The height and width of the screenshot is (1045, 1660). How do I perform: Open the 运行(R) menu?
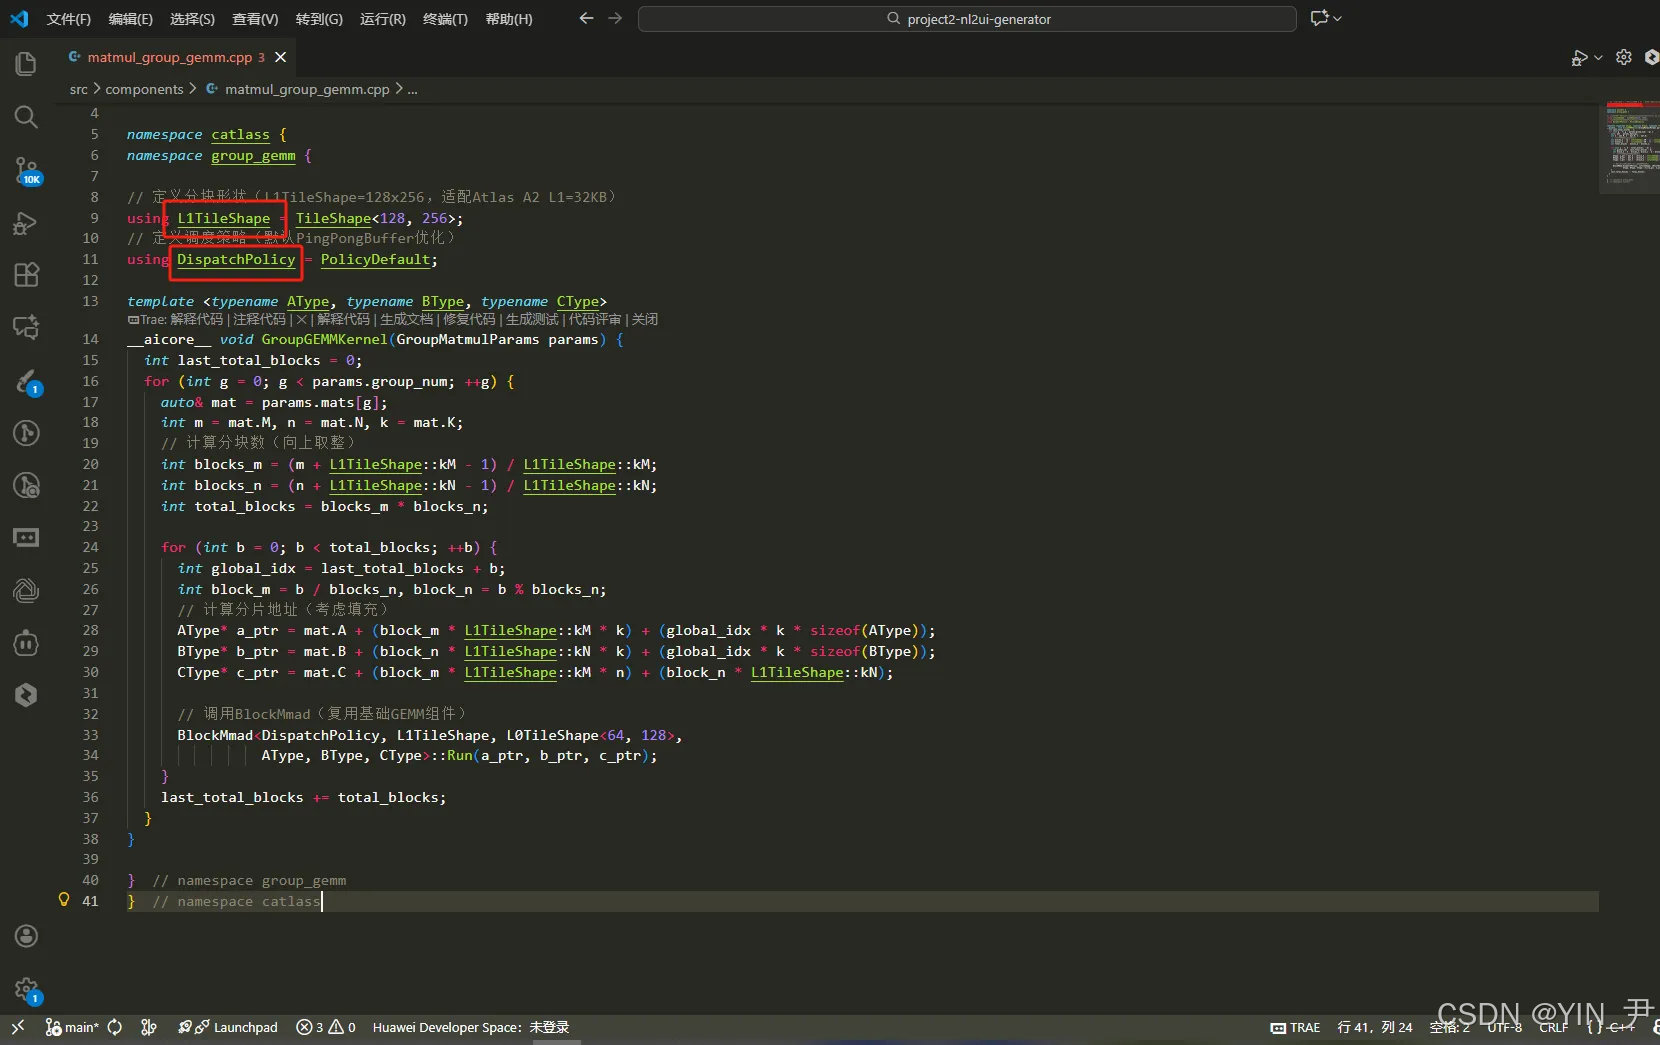click(383, 19)
